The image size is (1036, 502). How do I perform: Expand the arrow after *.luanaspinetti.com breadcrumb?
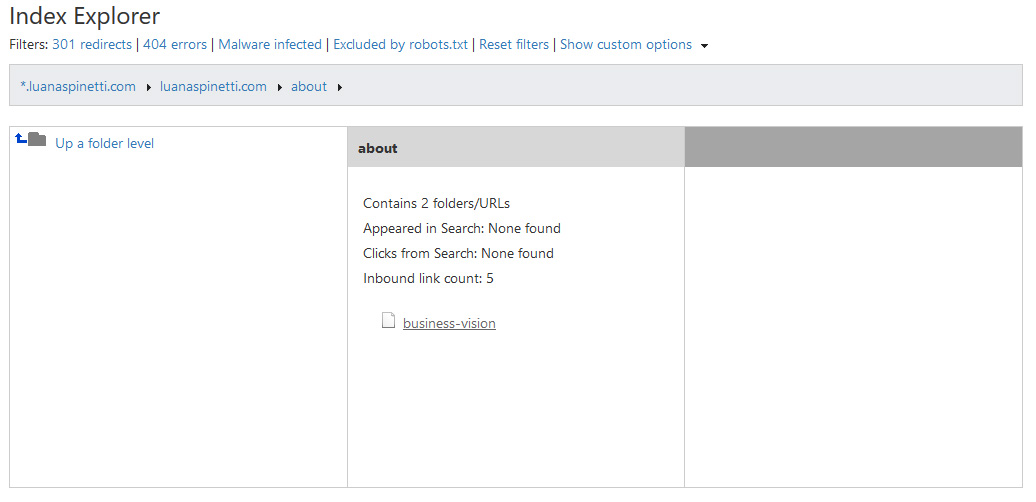149,87
